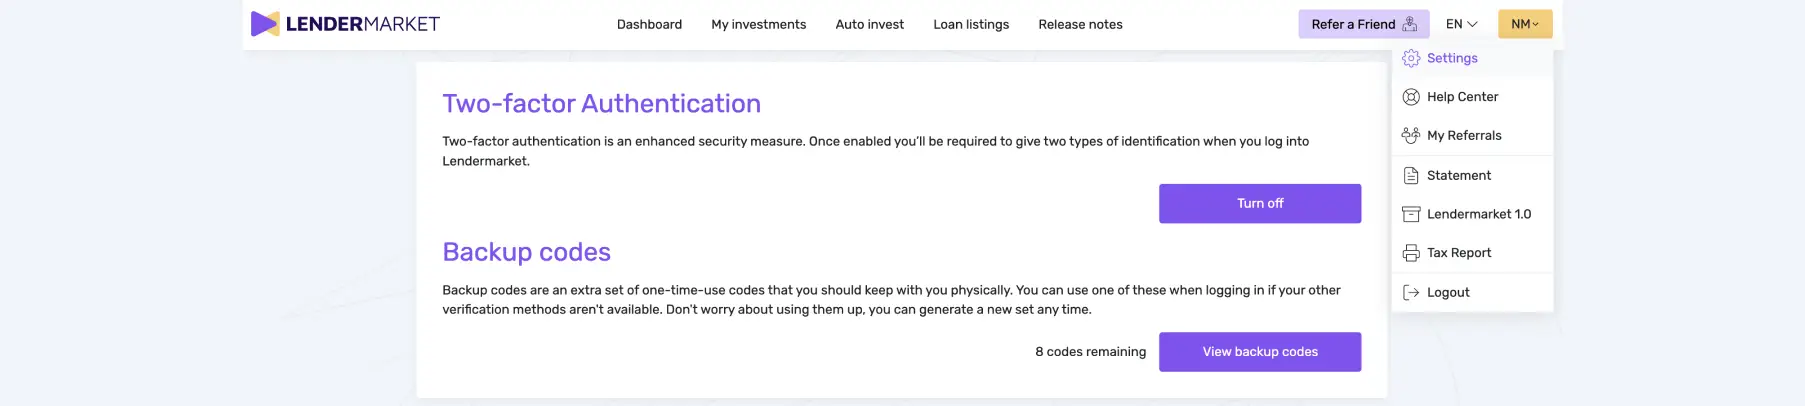Viewport: 1805px width, 406px height.
Task: Collapse the NM user account menu
Action: pyautogui.click(x=1524, y=24)
